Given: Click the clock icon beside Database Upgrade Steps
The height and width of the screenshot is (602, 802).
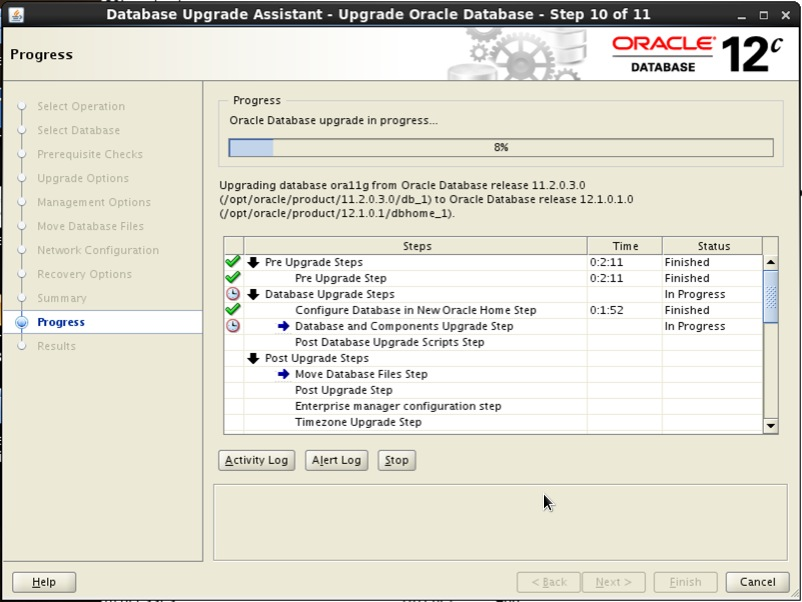Looking at the screenshot, I should coord(233,294).
